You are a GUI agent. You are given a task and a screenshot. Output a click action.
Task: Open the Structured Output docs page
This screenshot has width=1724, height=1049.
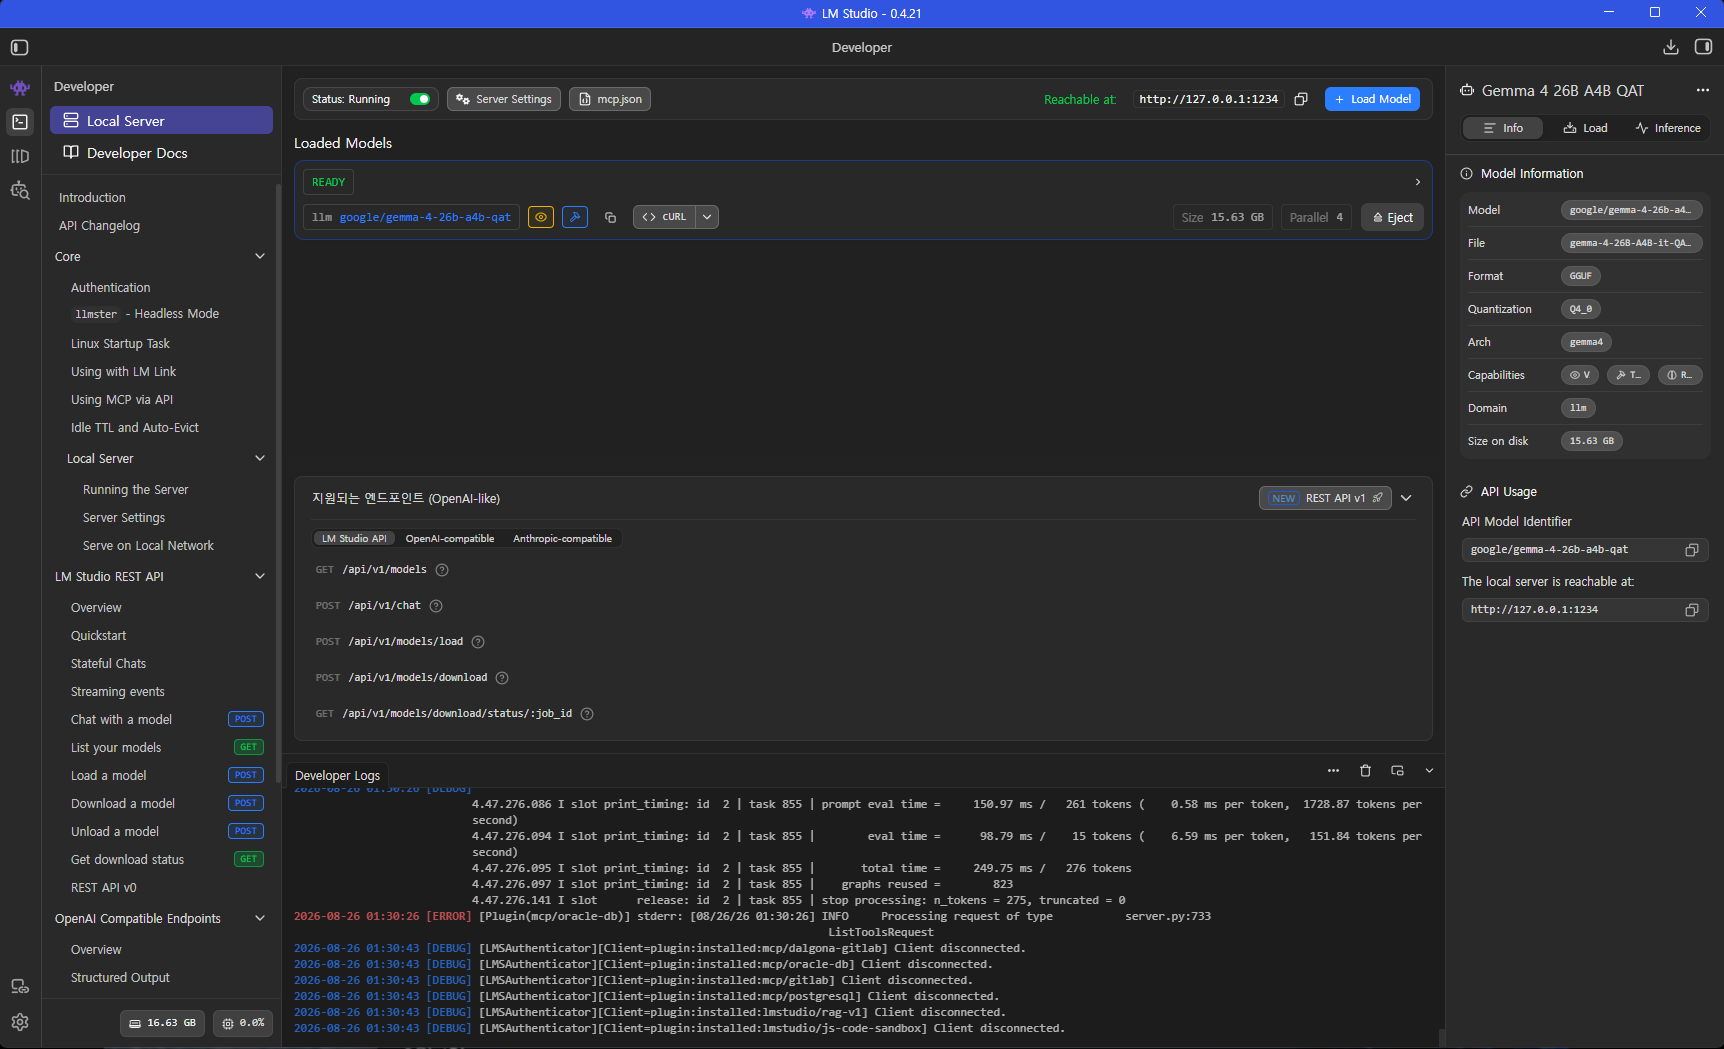coord(120,977)
